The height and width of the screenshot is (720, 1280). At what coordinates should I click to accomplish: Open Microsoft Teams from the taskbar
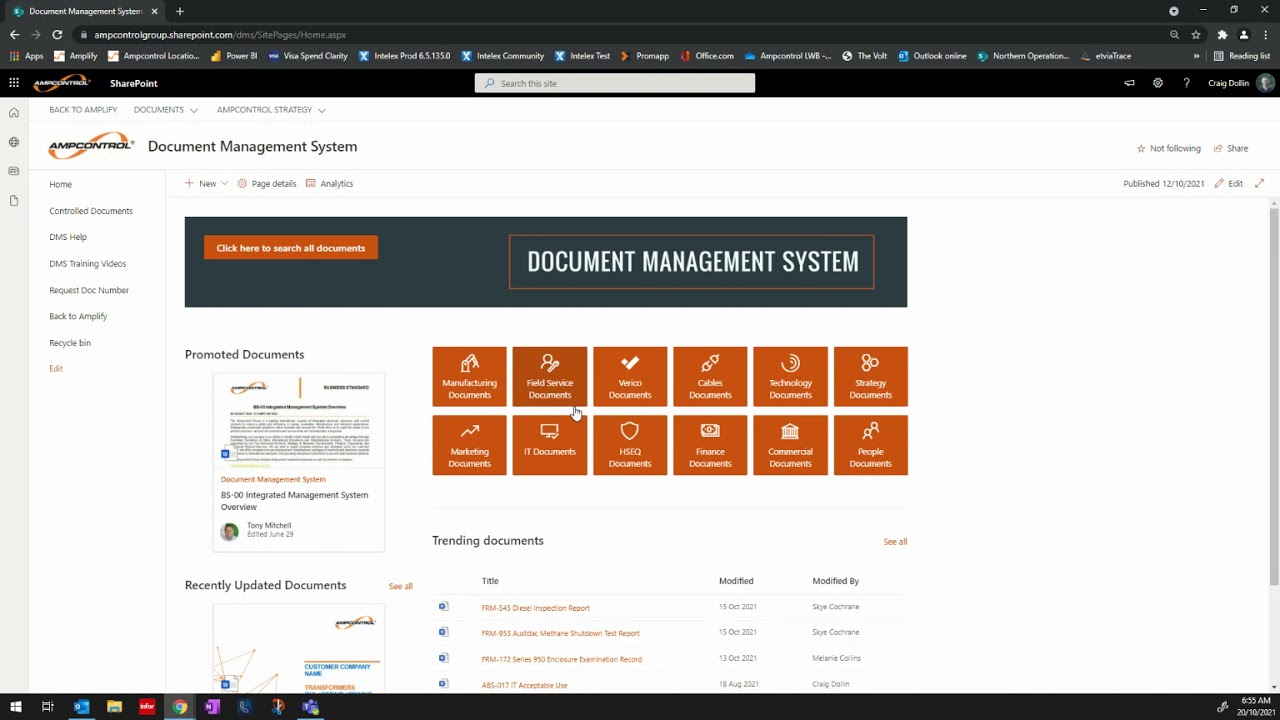pos(310,707)
